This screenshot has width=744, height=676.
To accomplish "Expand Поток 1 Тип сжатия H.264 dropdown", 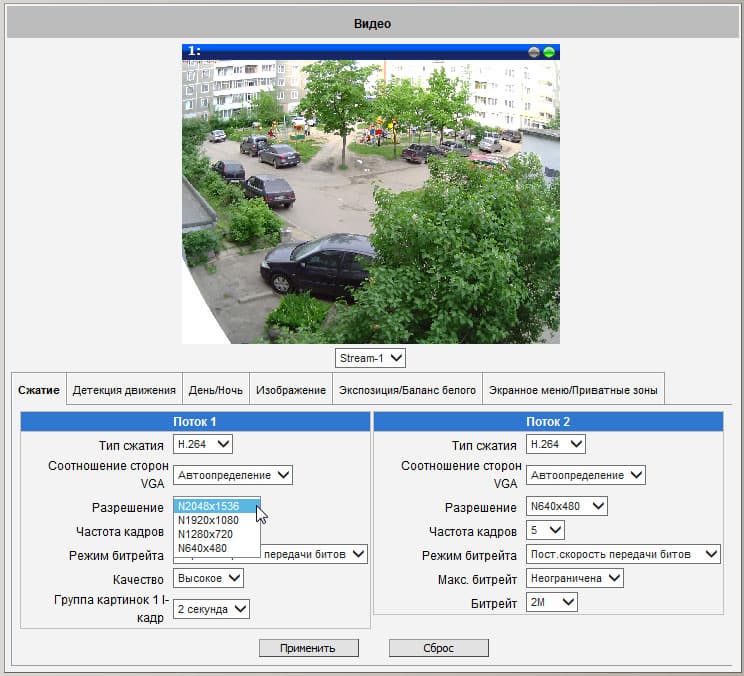I will 203,443.
